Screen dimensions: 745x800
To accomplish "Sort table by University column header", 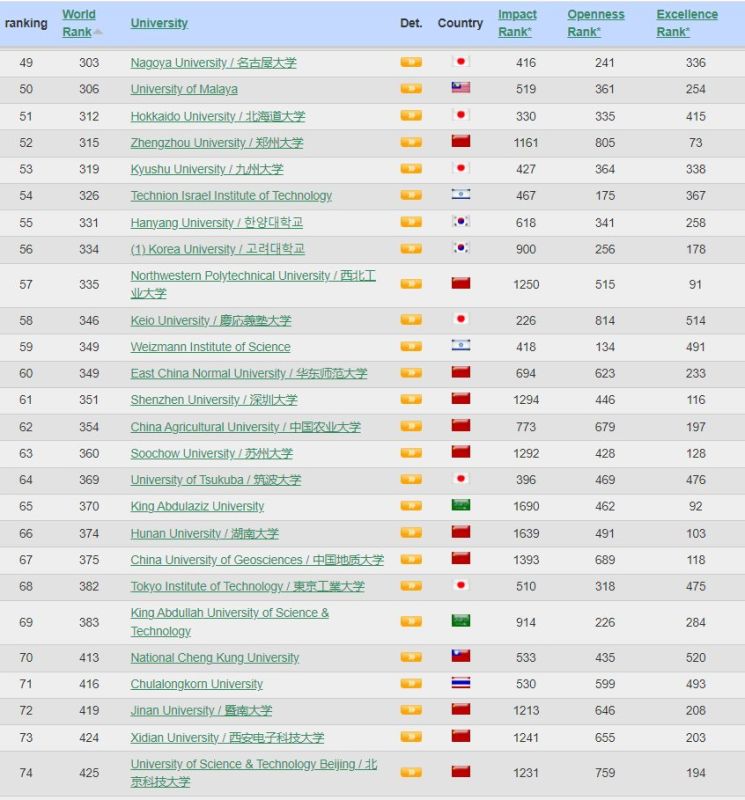I will tap(159, 23).
